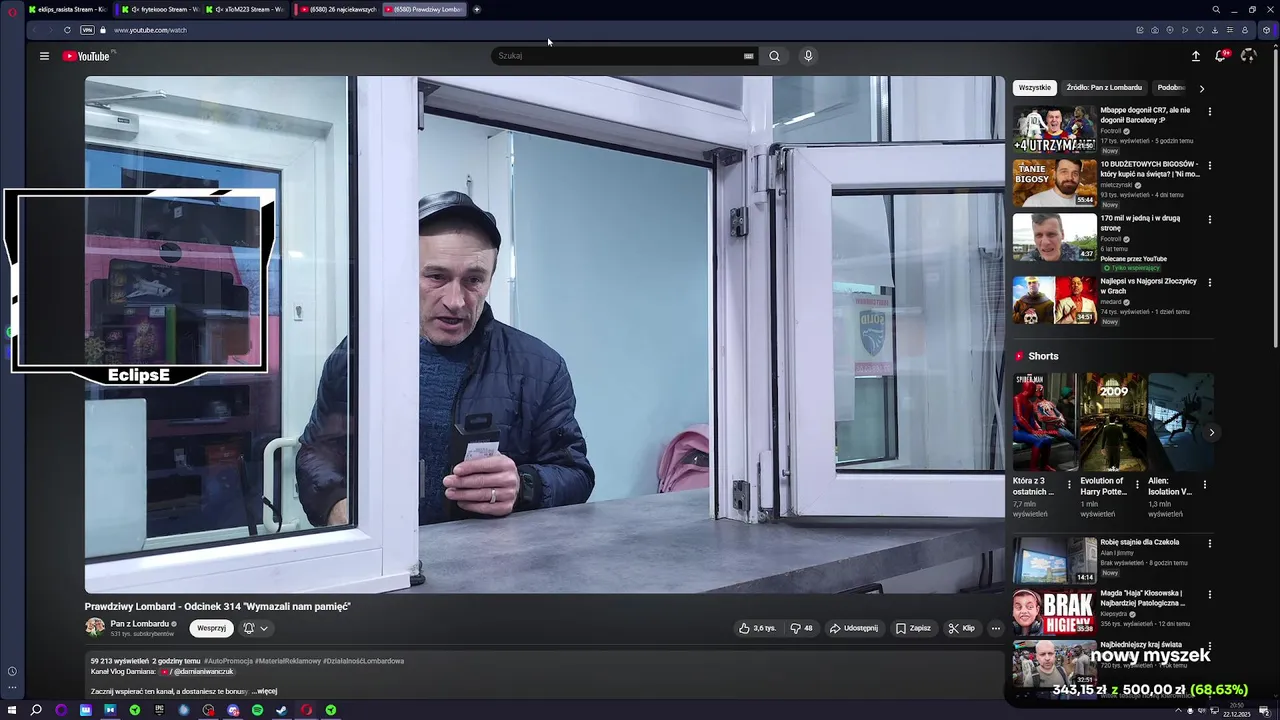This screenshot has width=1280, height=720.
Task: Open the Alien: Isolation short
Action: (x=1181, y=422)
